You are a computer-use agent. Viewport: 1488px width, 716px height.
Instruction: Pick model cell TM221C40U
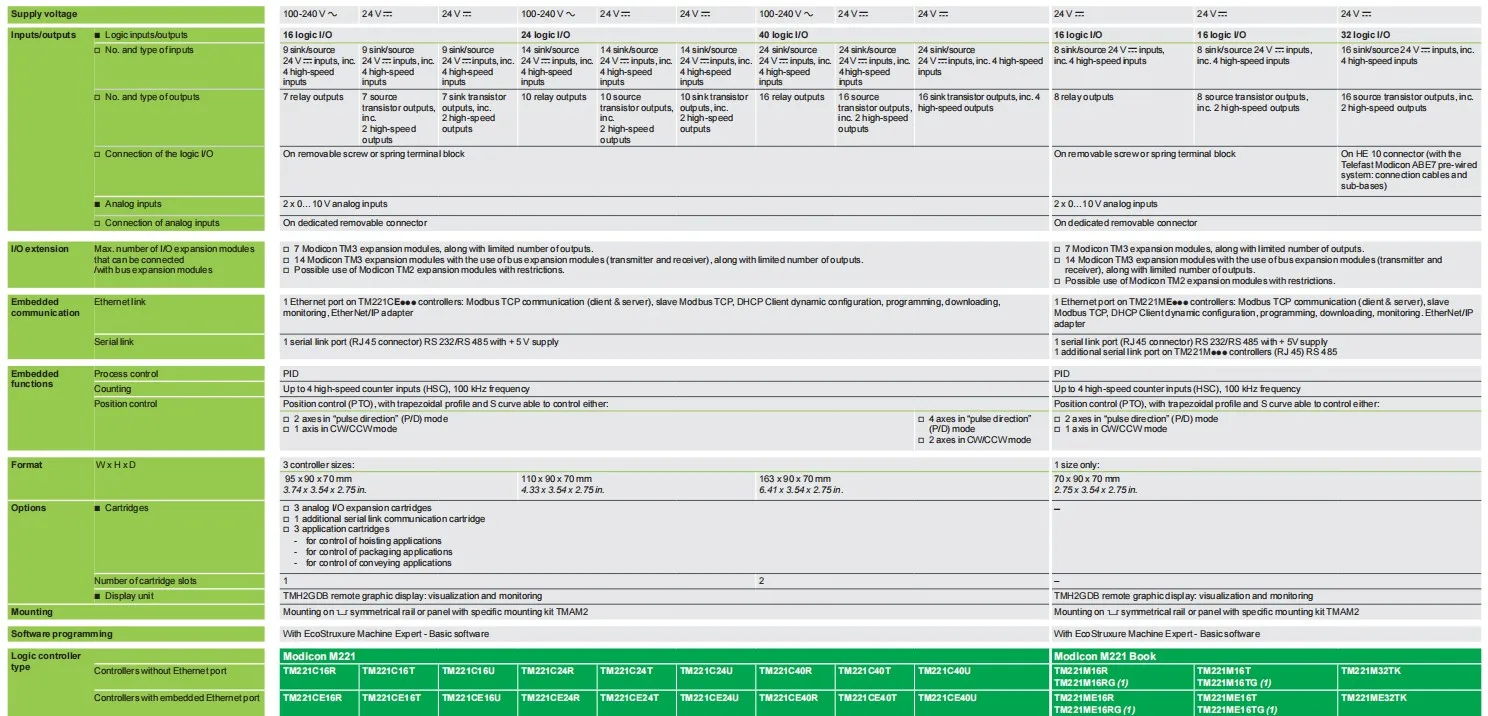click(x=944, y=671)
